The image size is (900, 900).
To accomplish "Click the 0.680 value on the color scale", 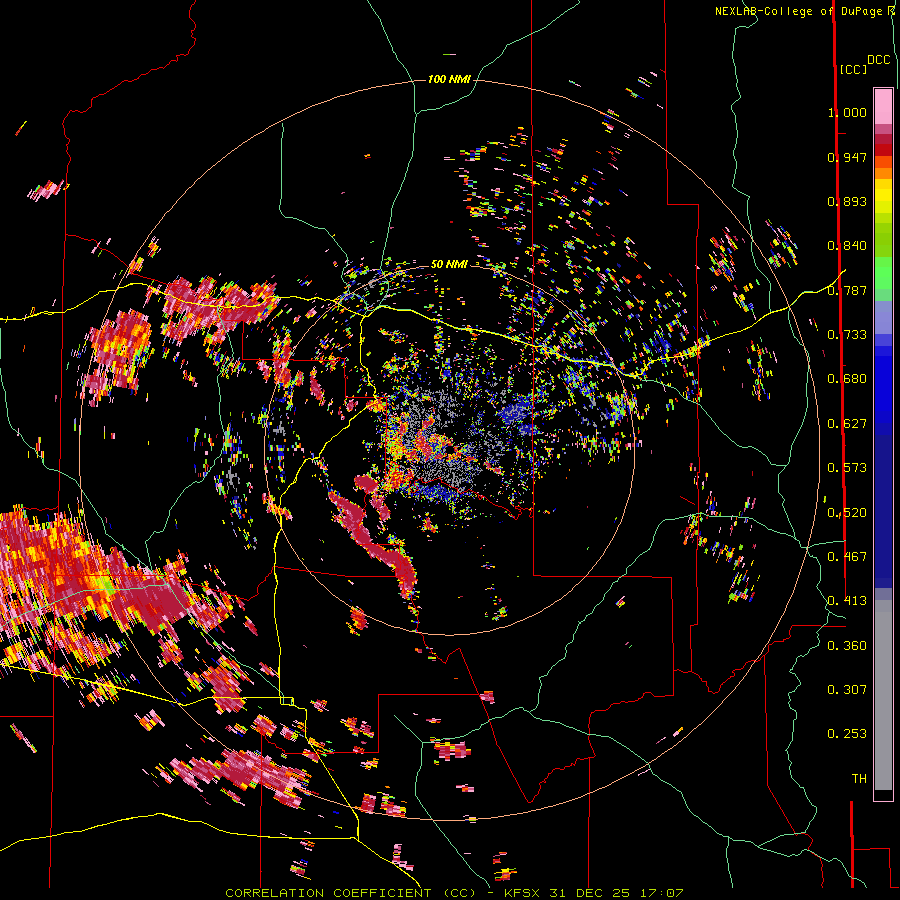I will (x=847, y=379).
